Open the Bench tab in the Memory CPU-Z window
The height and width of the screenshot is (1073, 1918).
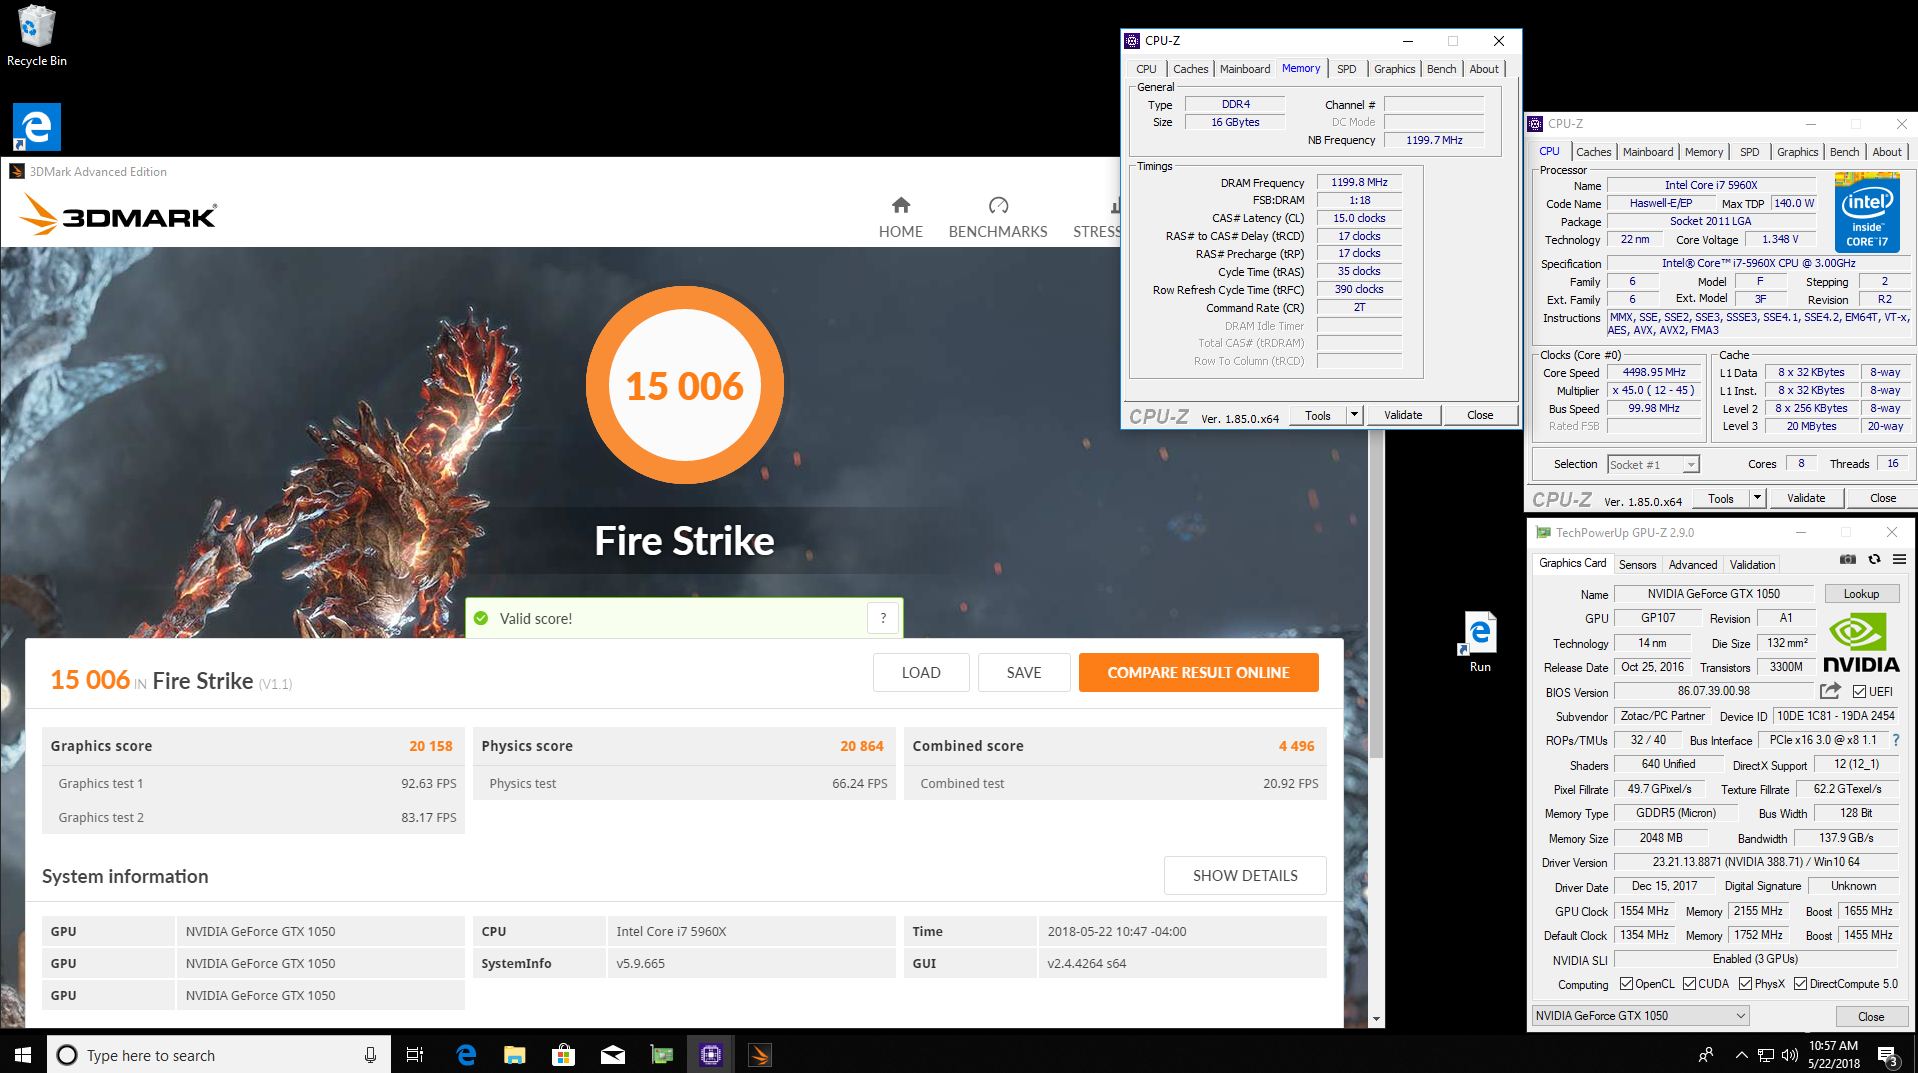click(x=1441, y=69)
